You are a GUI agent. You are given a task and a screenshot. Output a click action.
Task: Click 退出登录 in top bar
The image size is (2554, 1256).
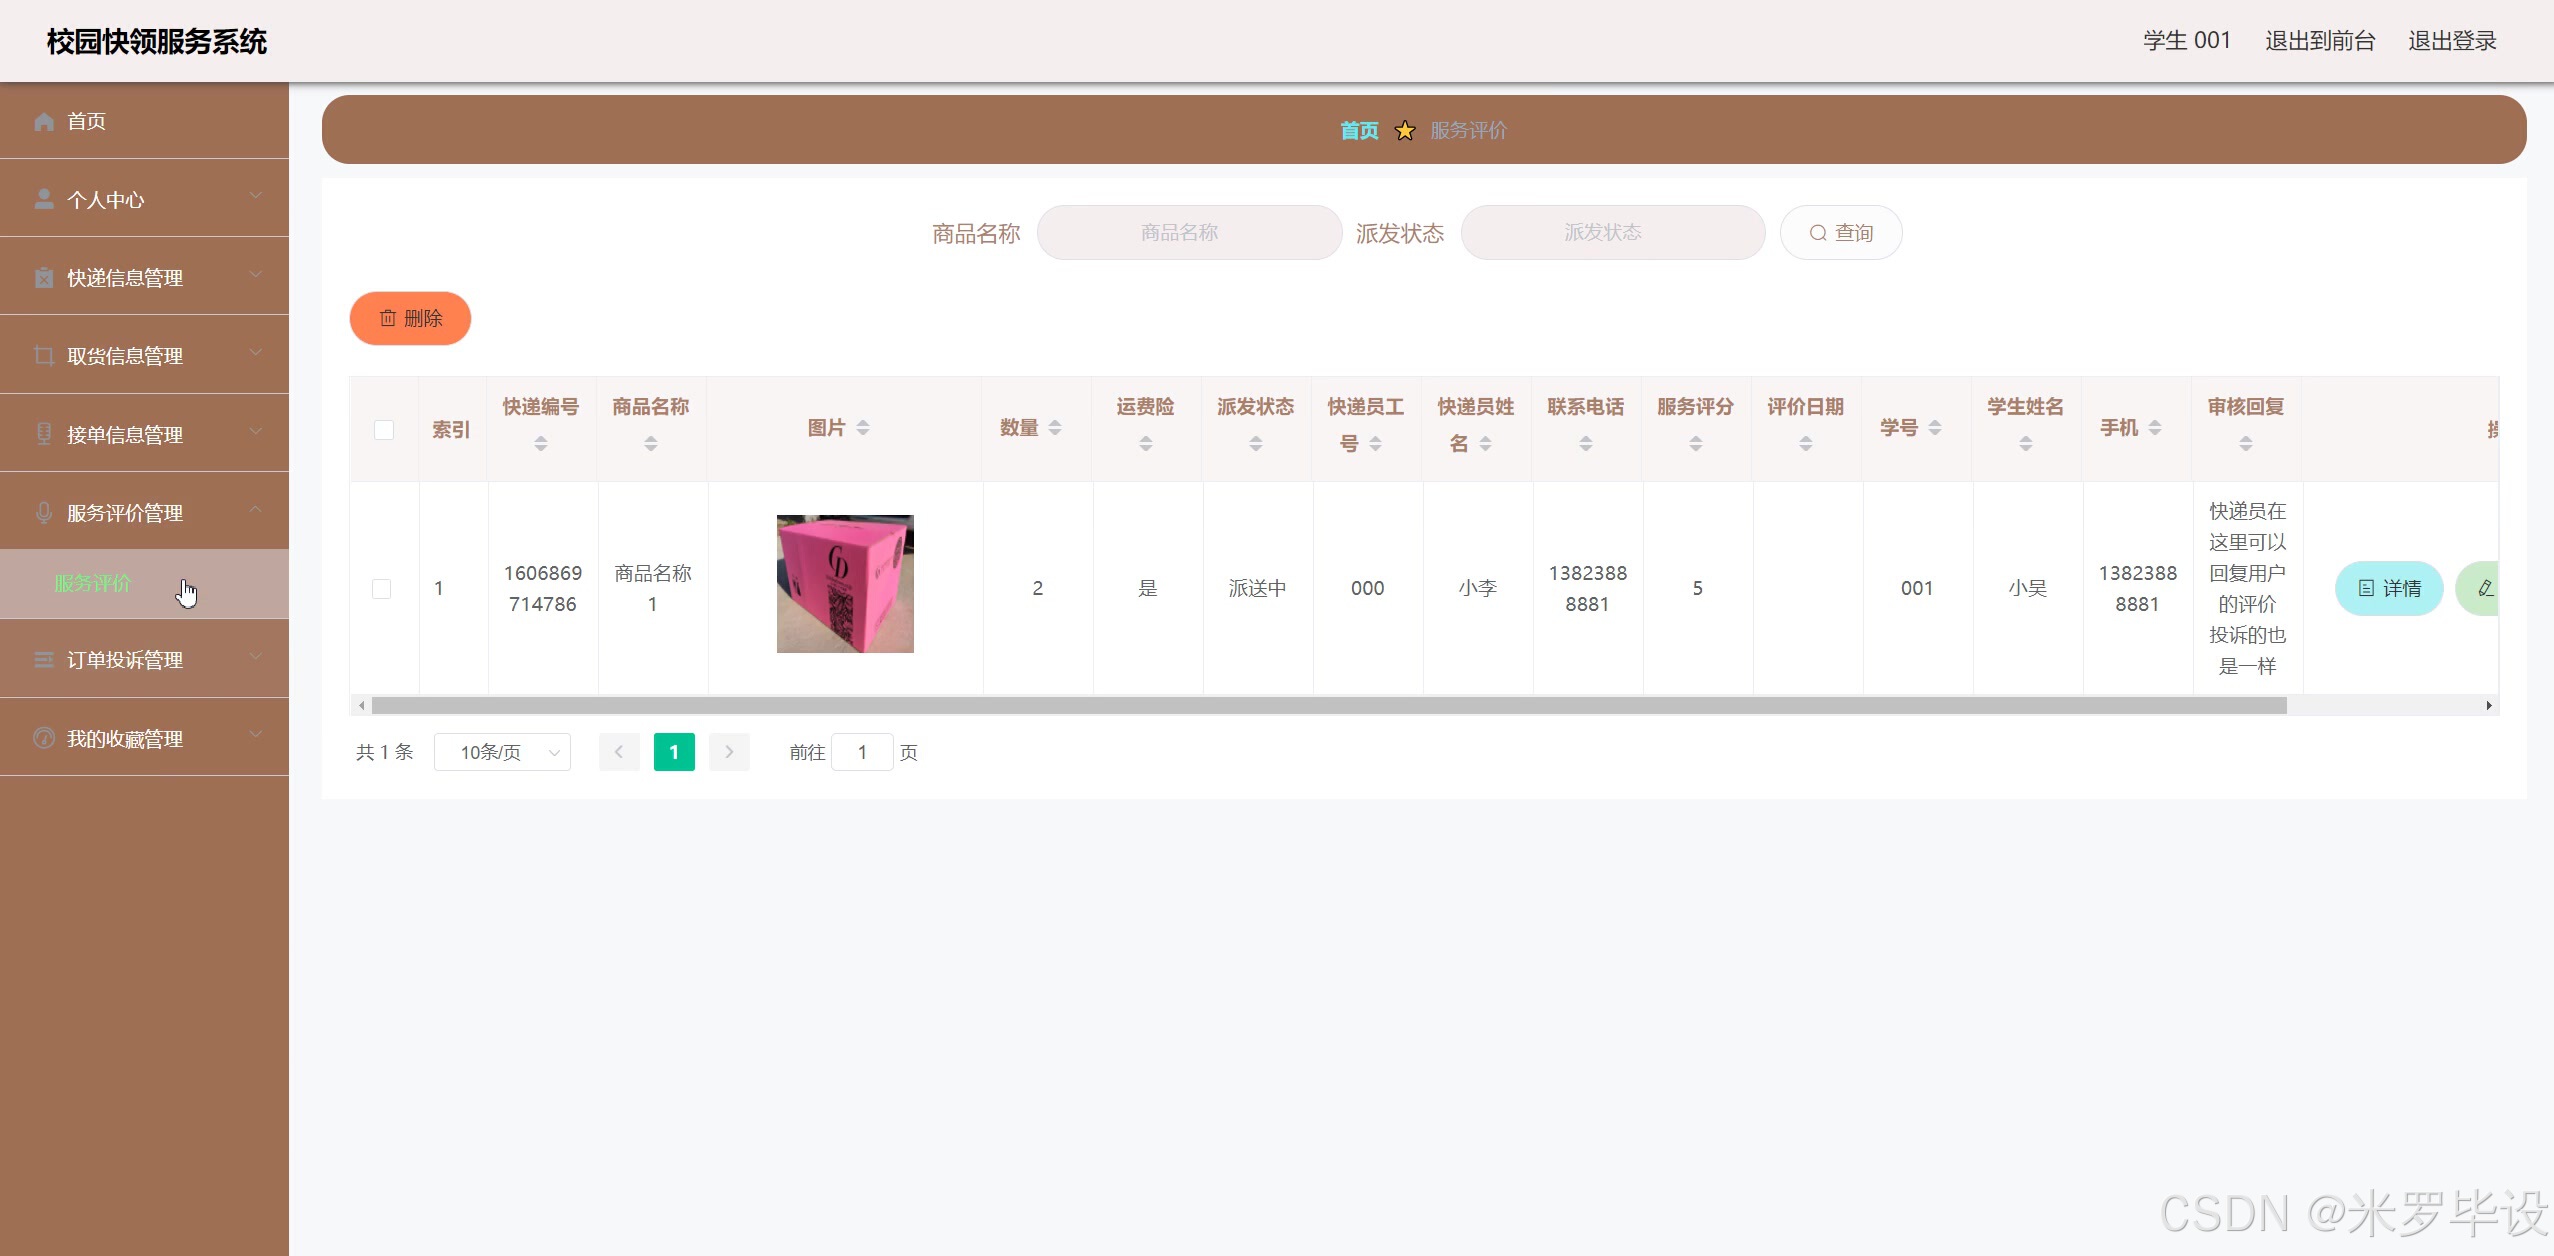[x=2452, y=40]
